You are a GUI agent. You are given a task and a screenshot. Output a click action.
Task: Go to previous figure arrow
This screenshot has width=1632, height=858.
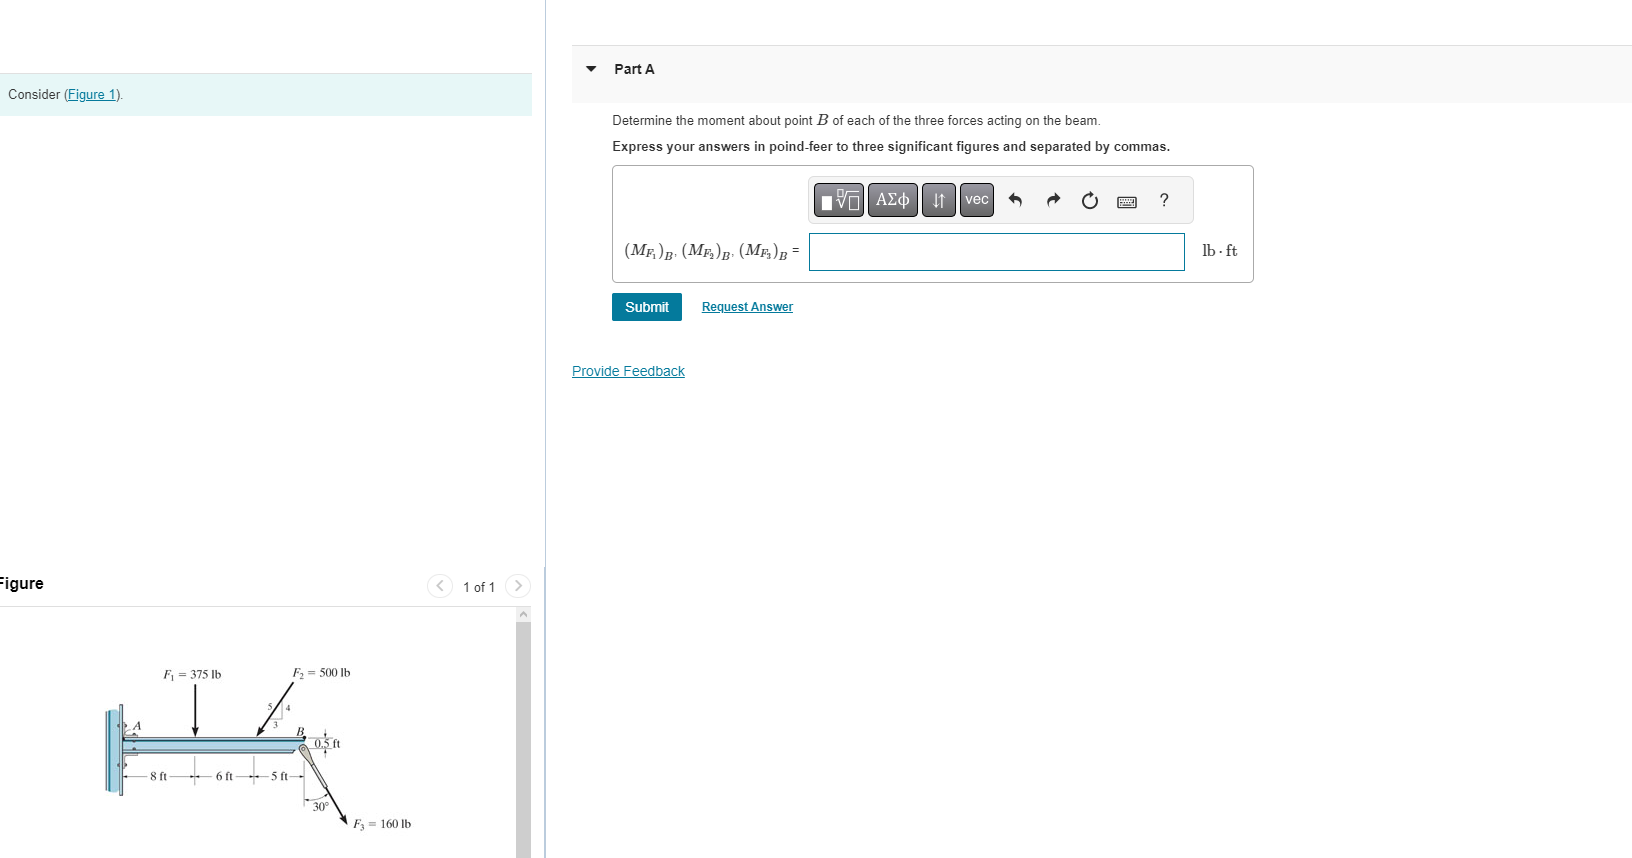point(440,586)
